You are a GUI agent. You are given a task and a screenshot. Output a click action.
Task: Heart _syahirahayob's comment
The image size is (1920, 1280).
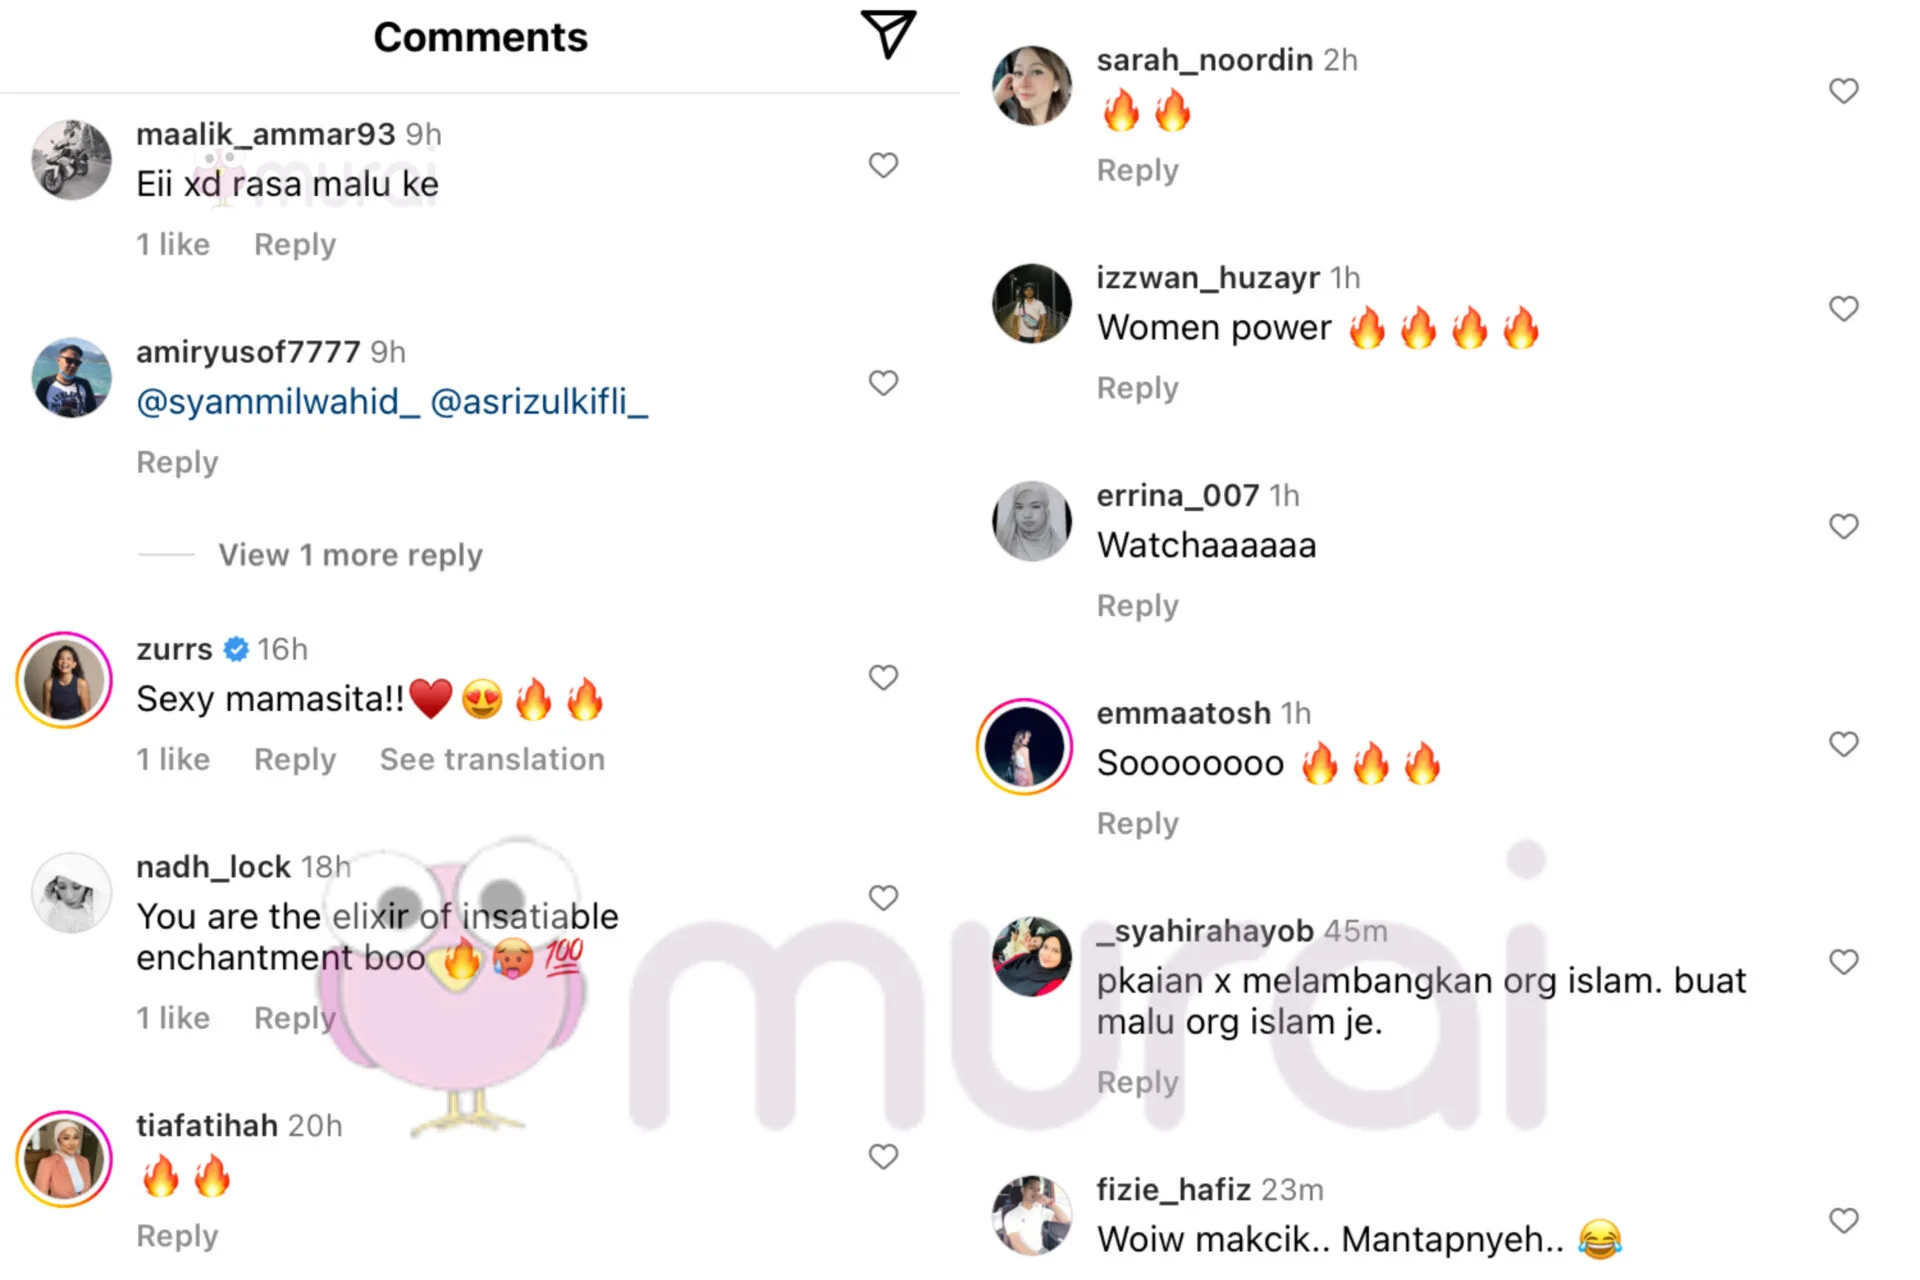click(1844, 962)
